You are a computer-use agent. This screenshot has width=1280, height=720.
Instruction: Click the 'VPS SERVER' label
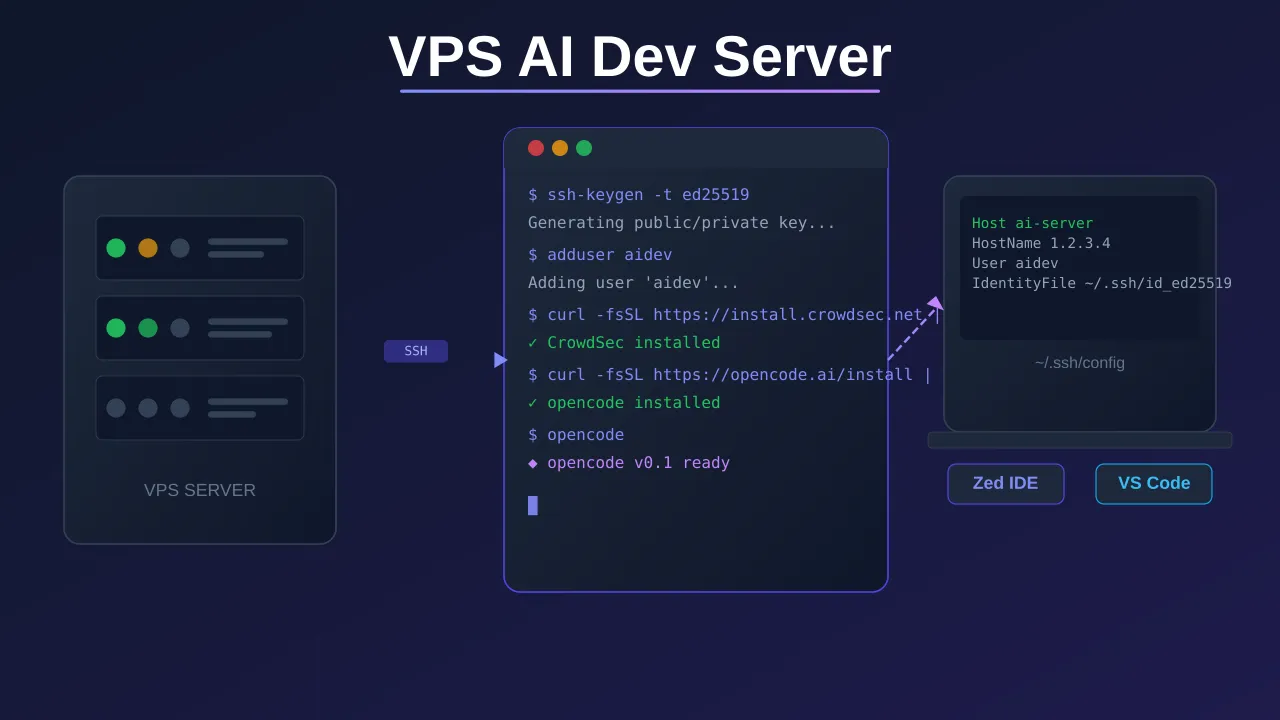click(200, 490)
